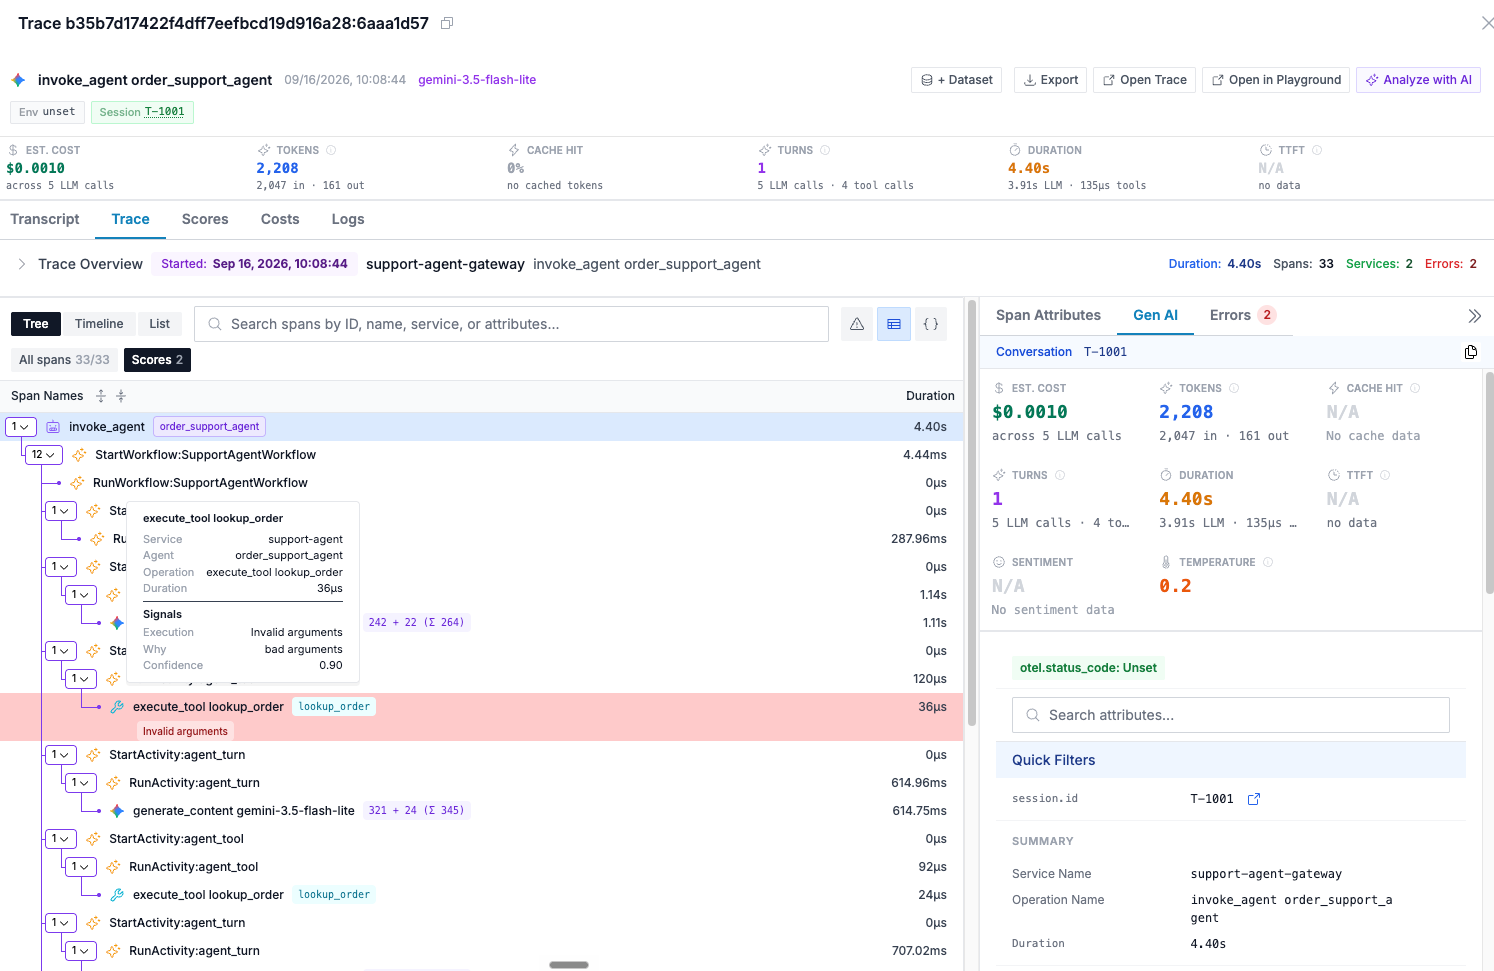The height and width of the screenshot is (971, 1494).
Task: Collapse all spans icon beside Span Names
Action: pos(121,396)
